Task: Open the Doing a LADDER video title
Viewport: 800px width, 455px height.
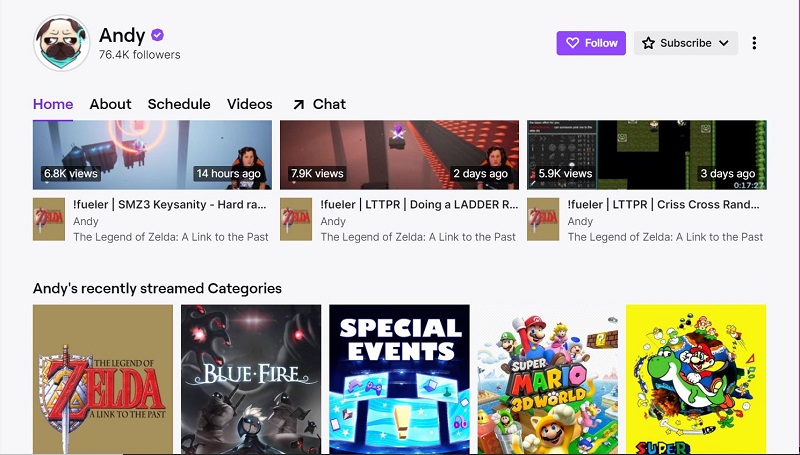Action: (x=419, y=205)
